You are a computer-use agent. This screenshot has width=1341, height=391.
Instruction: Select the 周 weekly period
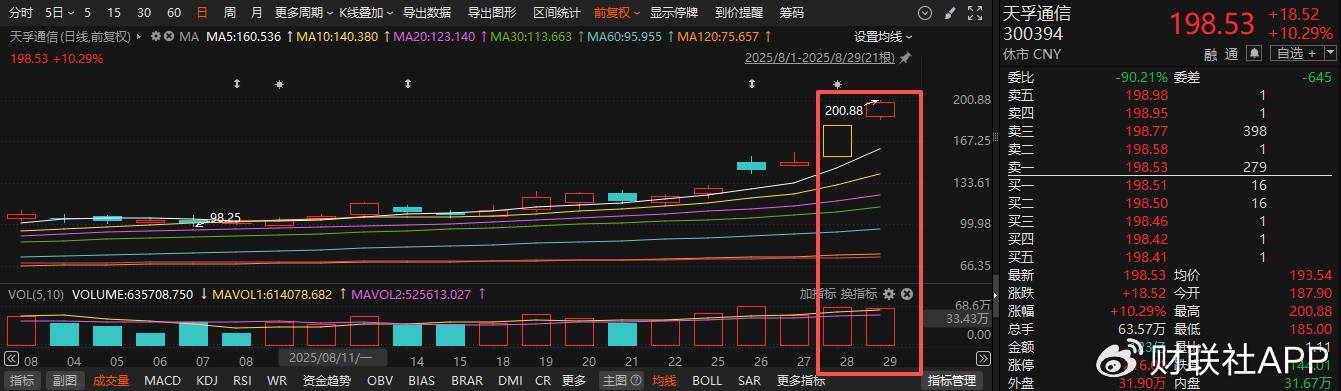click(x=230, y=13)
